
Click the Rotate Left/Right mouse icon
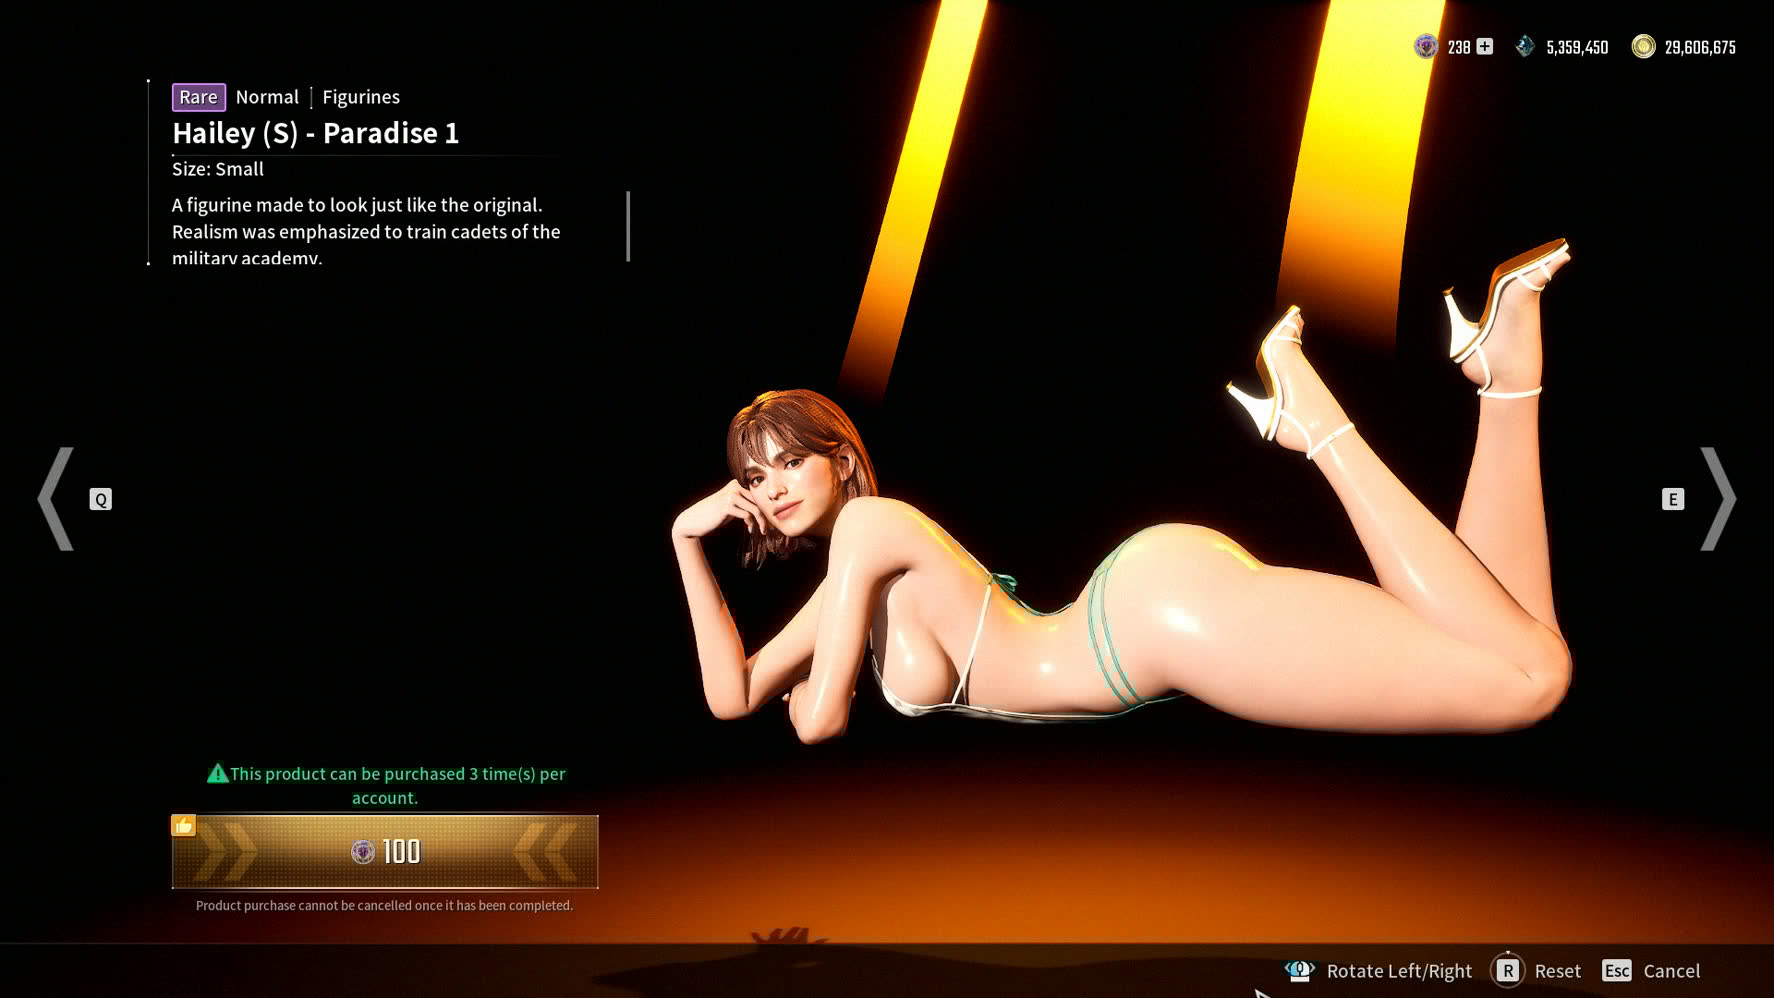1299,970
